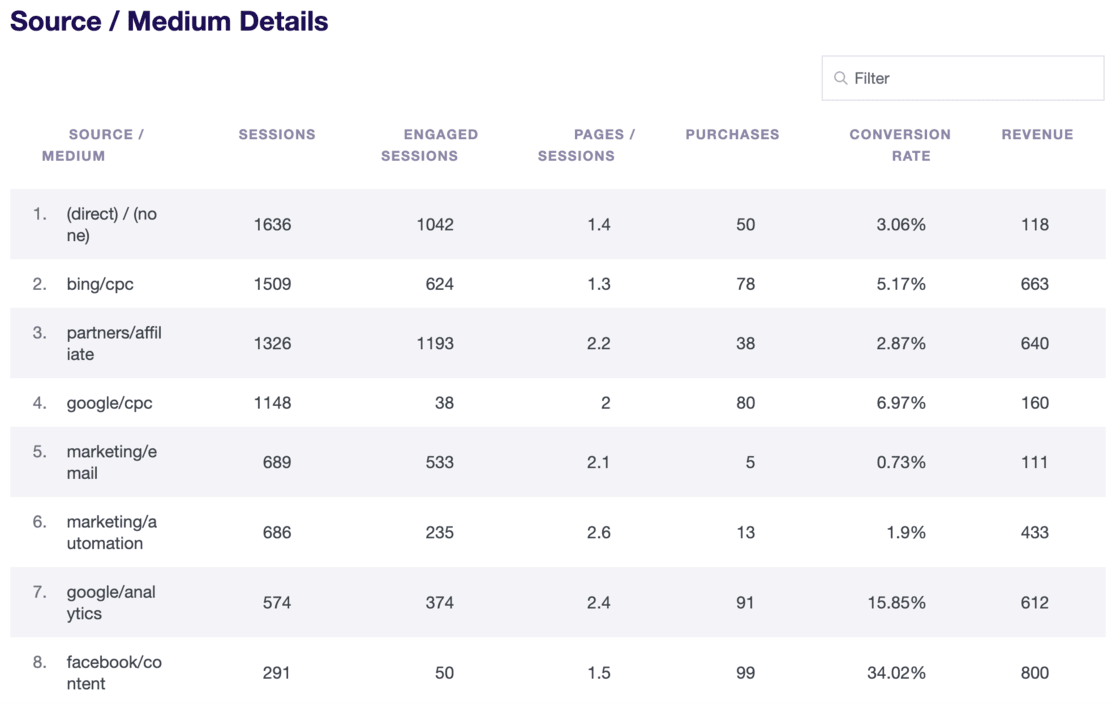The image size is (1116, 703).
Task: Select the Source / Medium Details heading
Action: click(169, 21)
